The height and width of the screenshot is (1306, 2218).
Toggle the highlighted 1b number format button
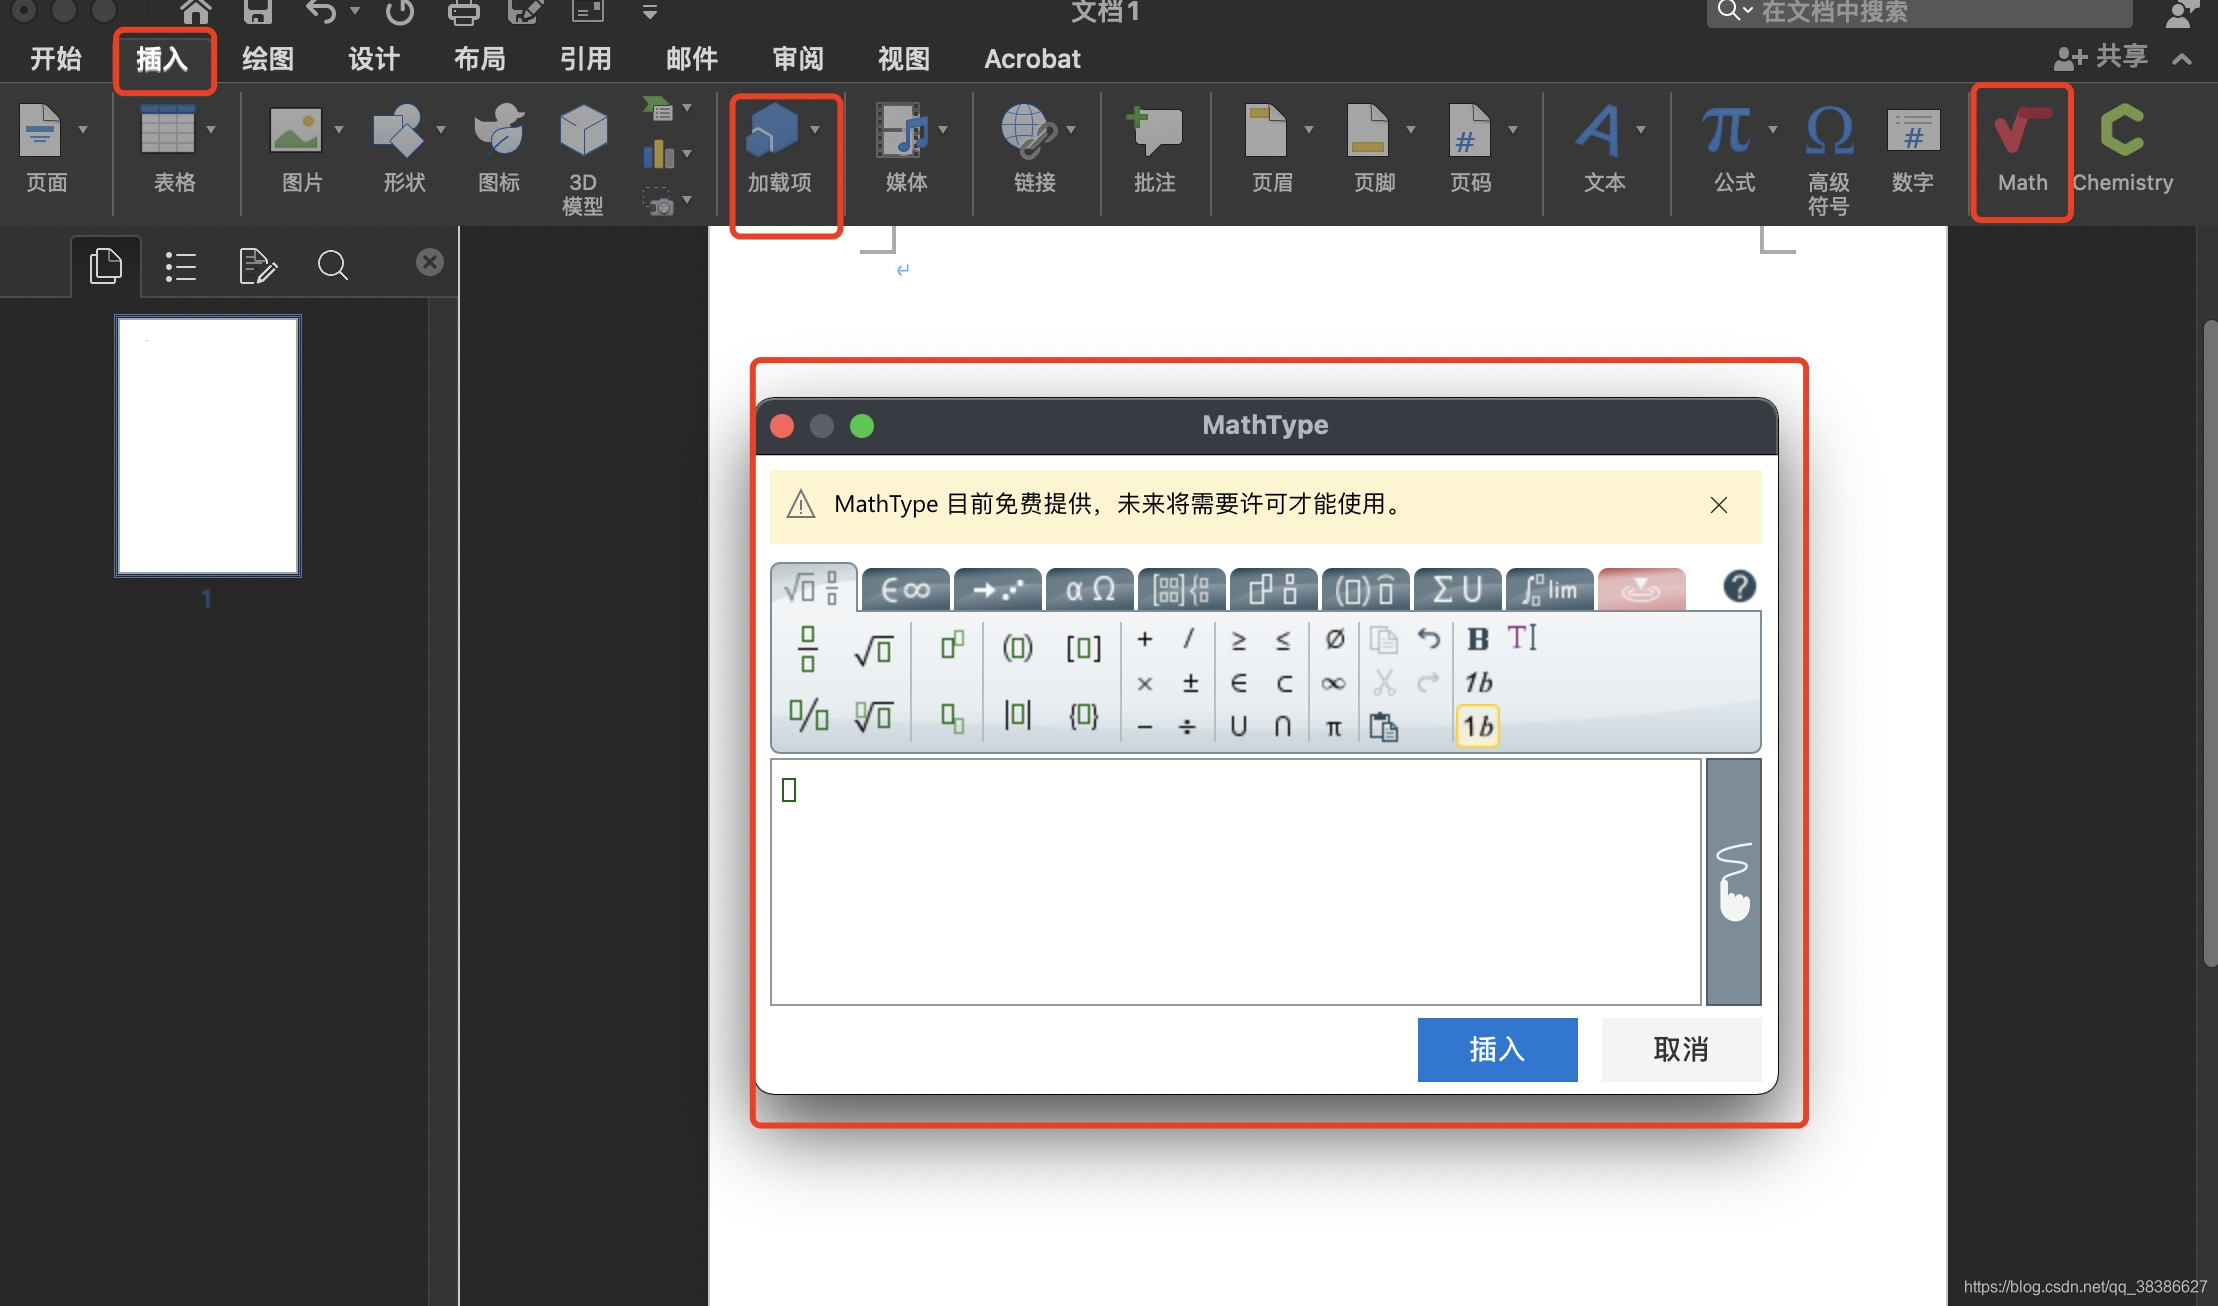click(x=1477, y=726)
